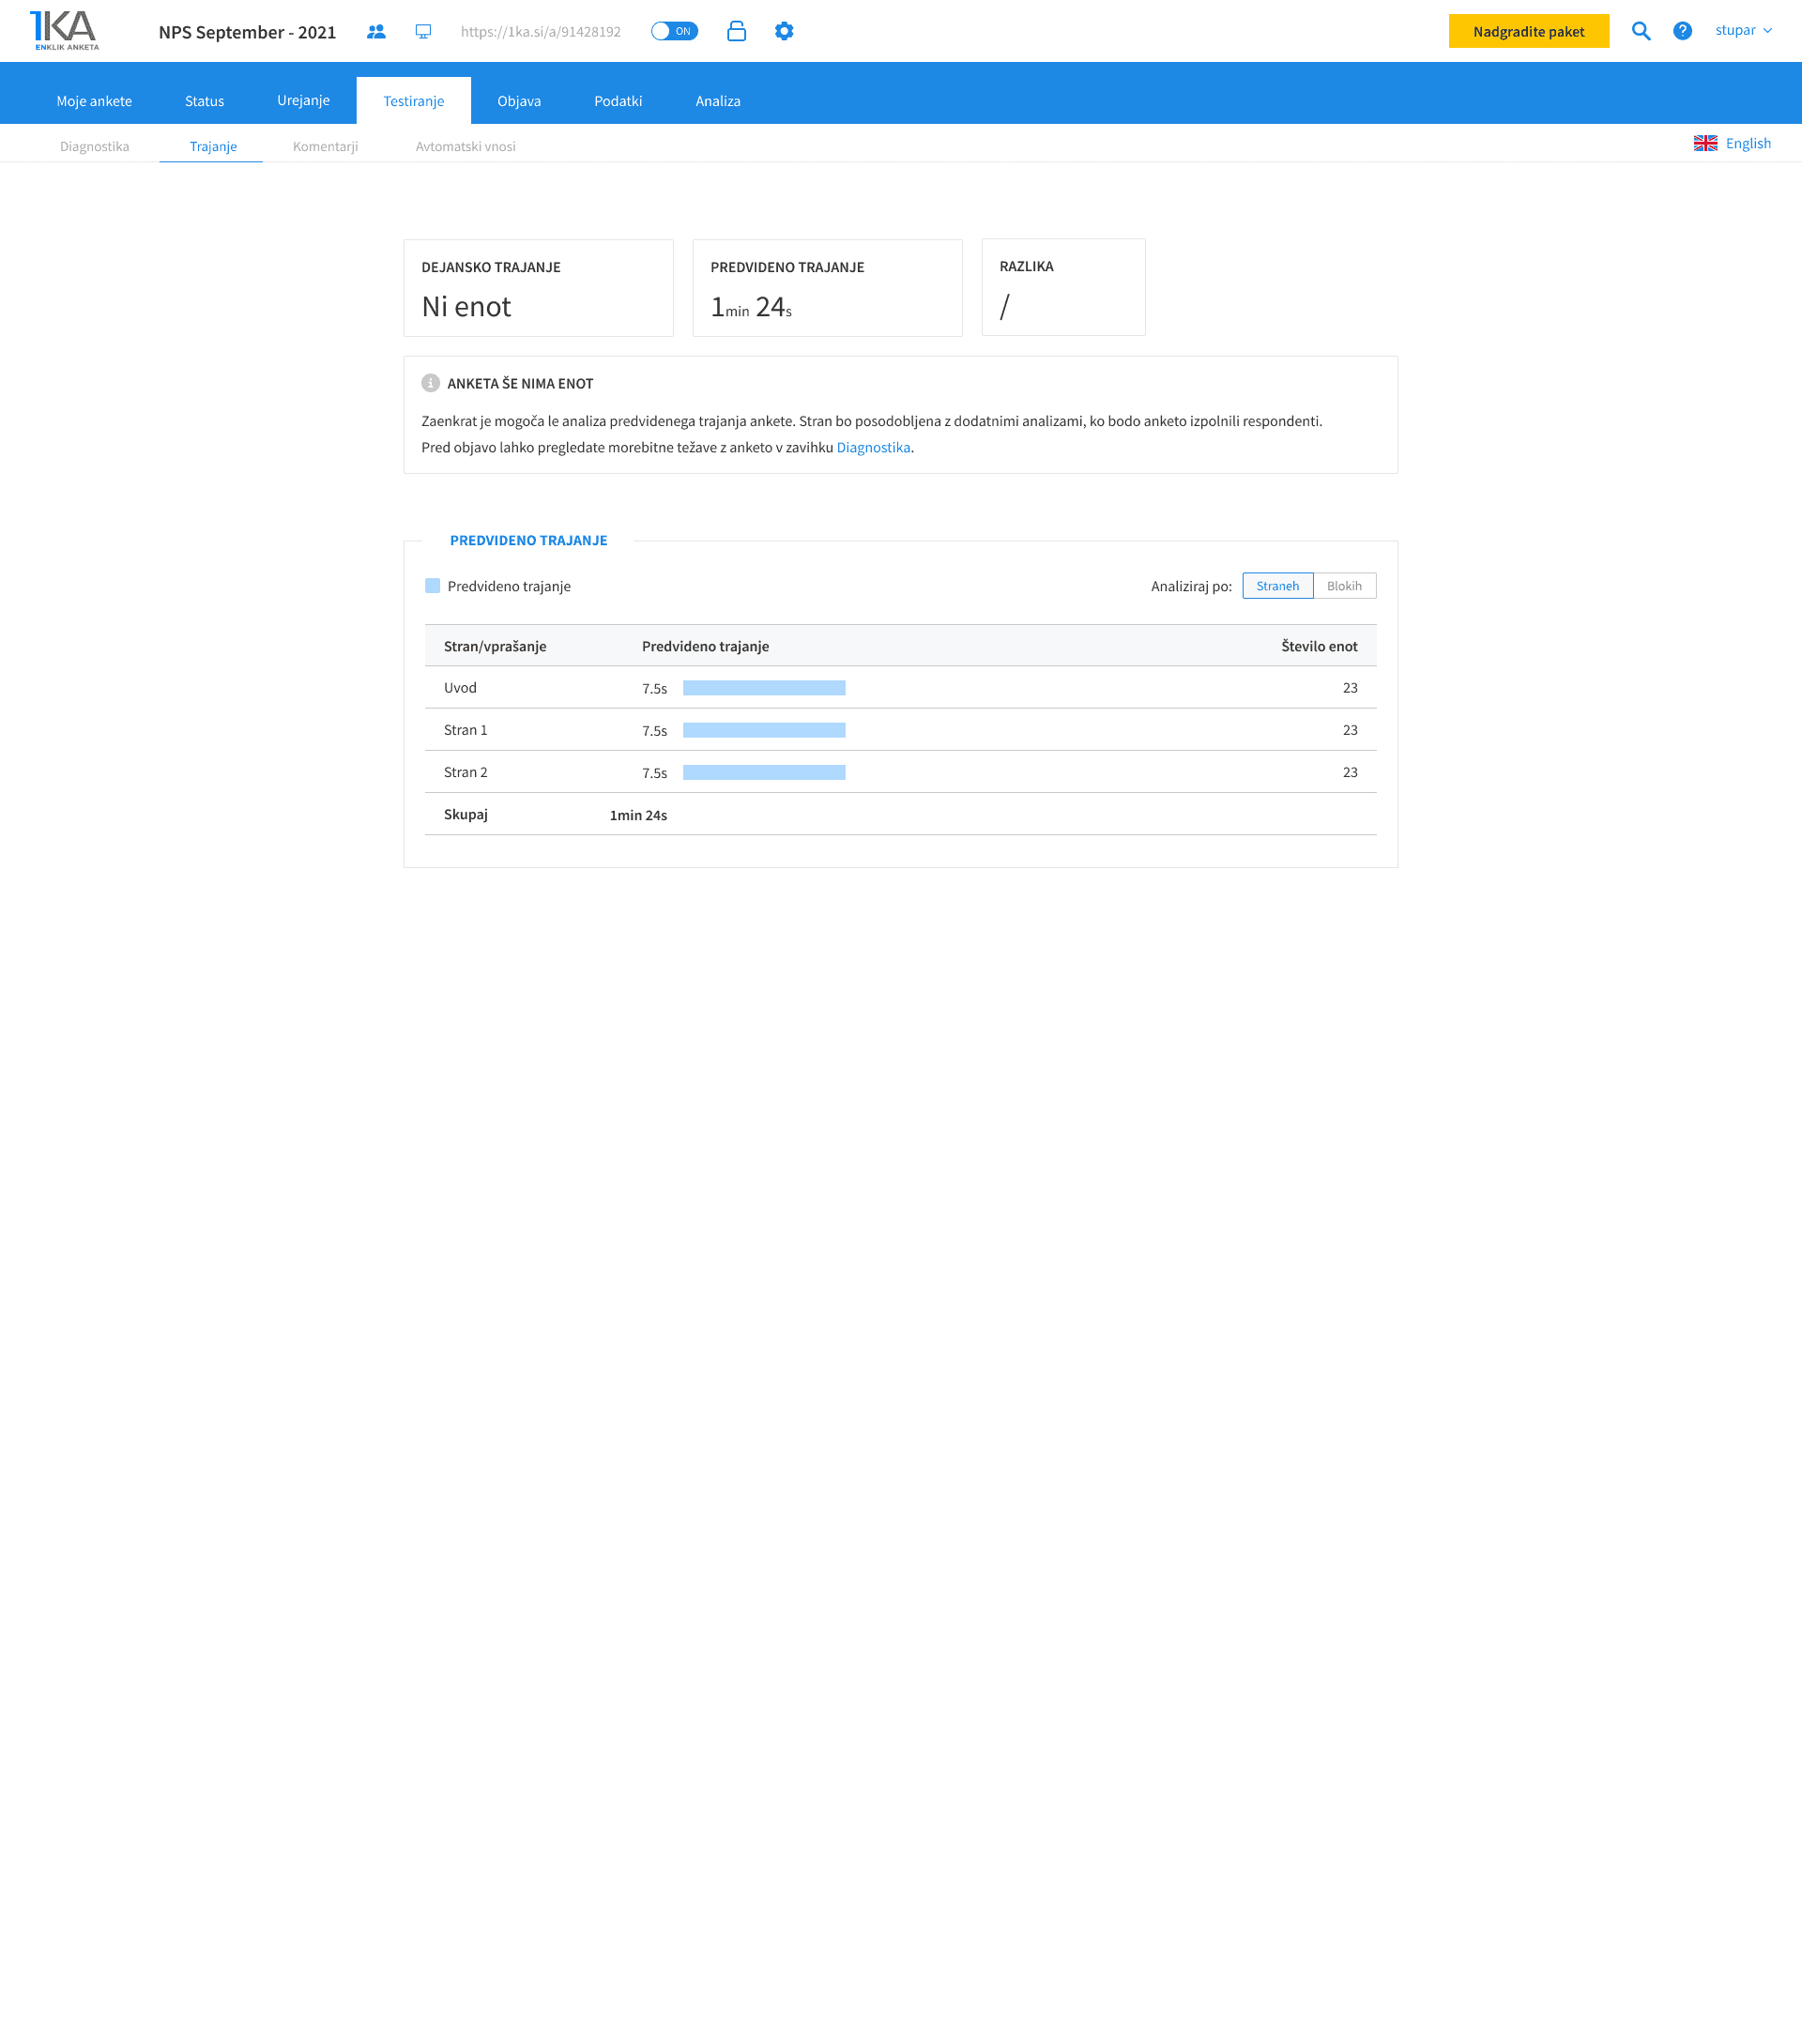
Task: Click the info icon next to ANKETA ŠE NIMA ENOT
Action: point(431,382)
